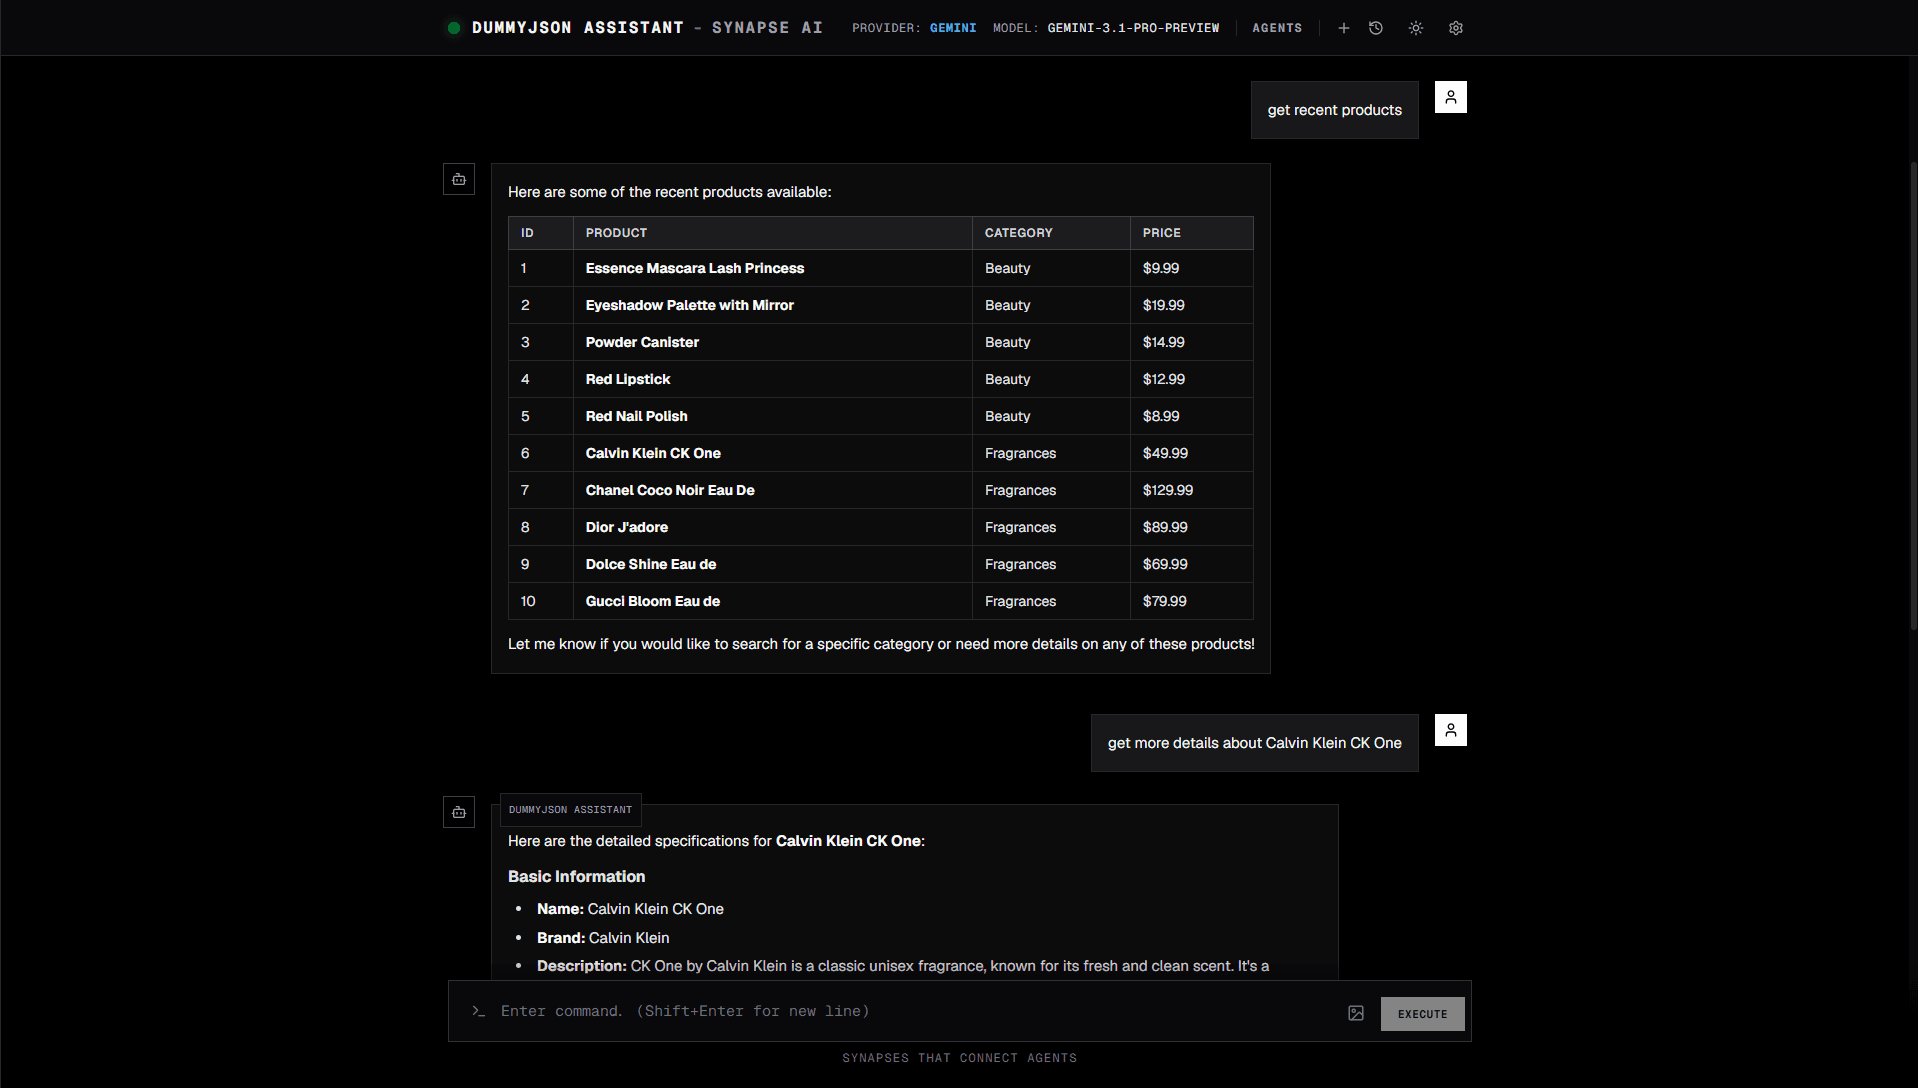Select the 'Red Nail Polish' product name
The image size is (1918, 1088).
[x=637, y=416]
